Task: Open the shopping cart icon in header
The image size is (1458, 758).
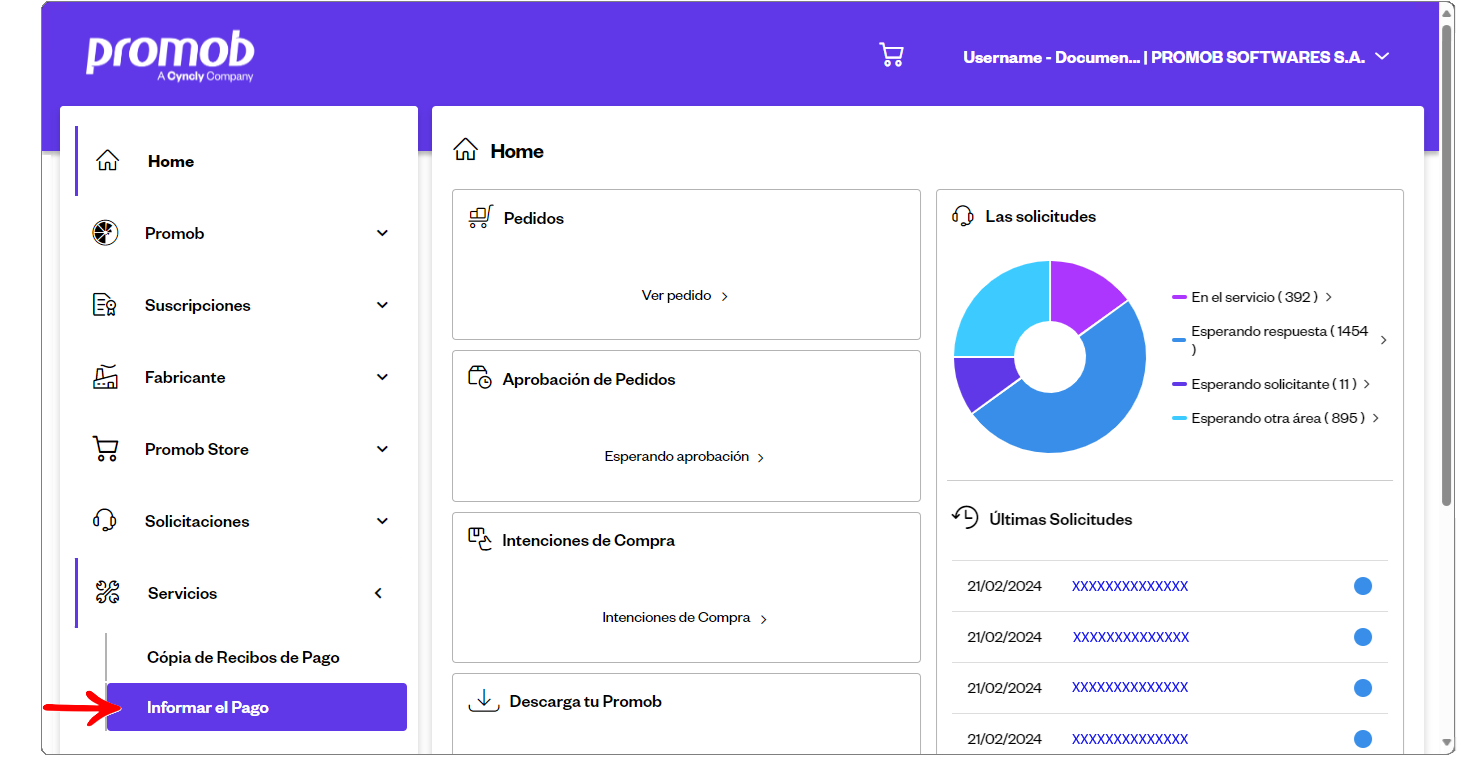Action: pos(891,55)
